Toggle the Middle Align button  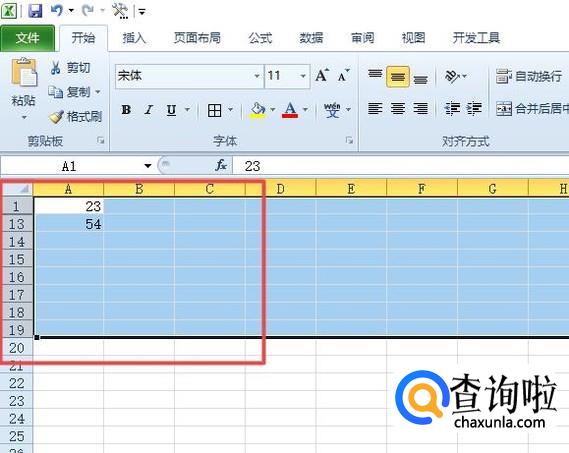pyautogui.click(x=398, y=77)
